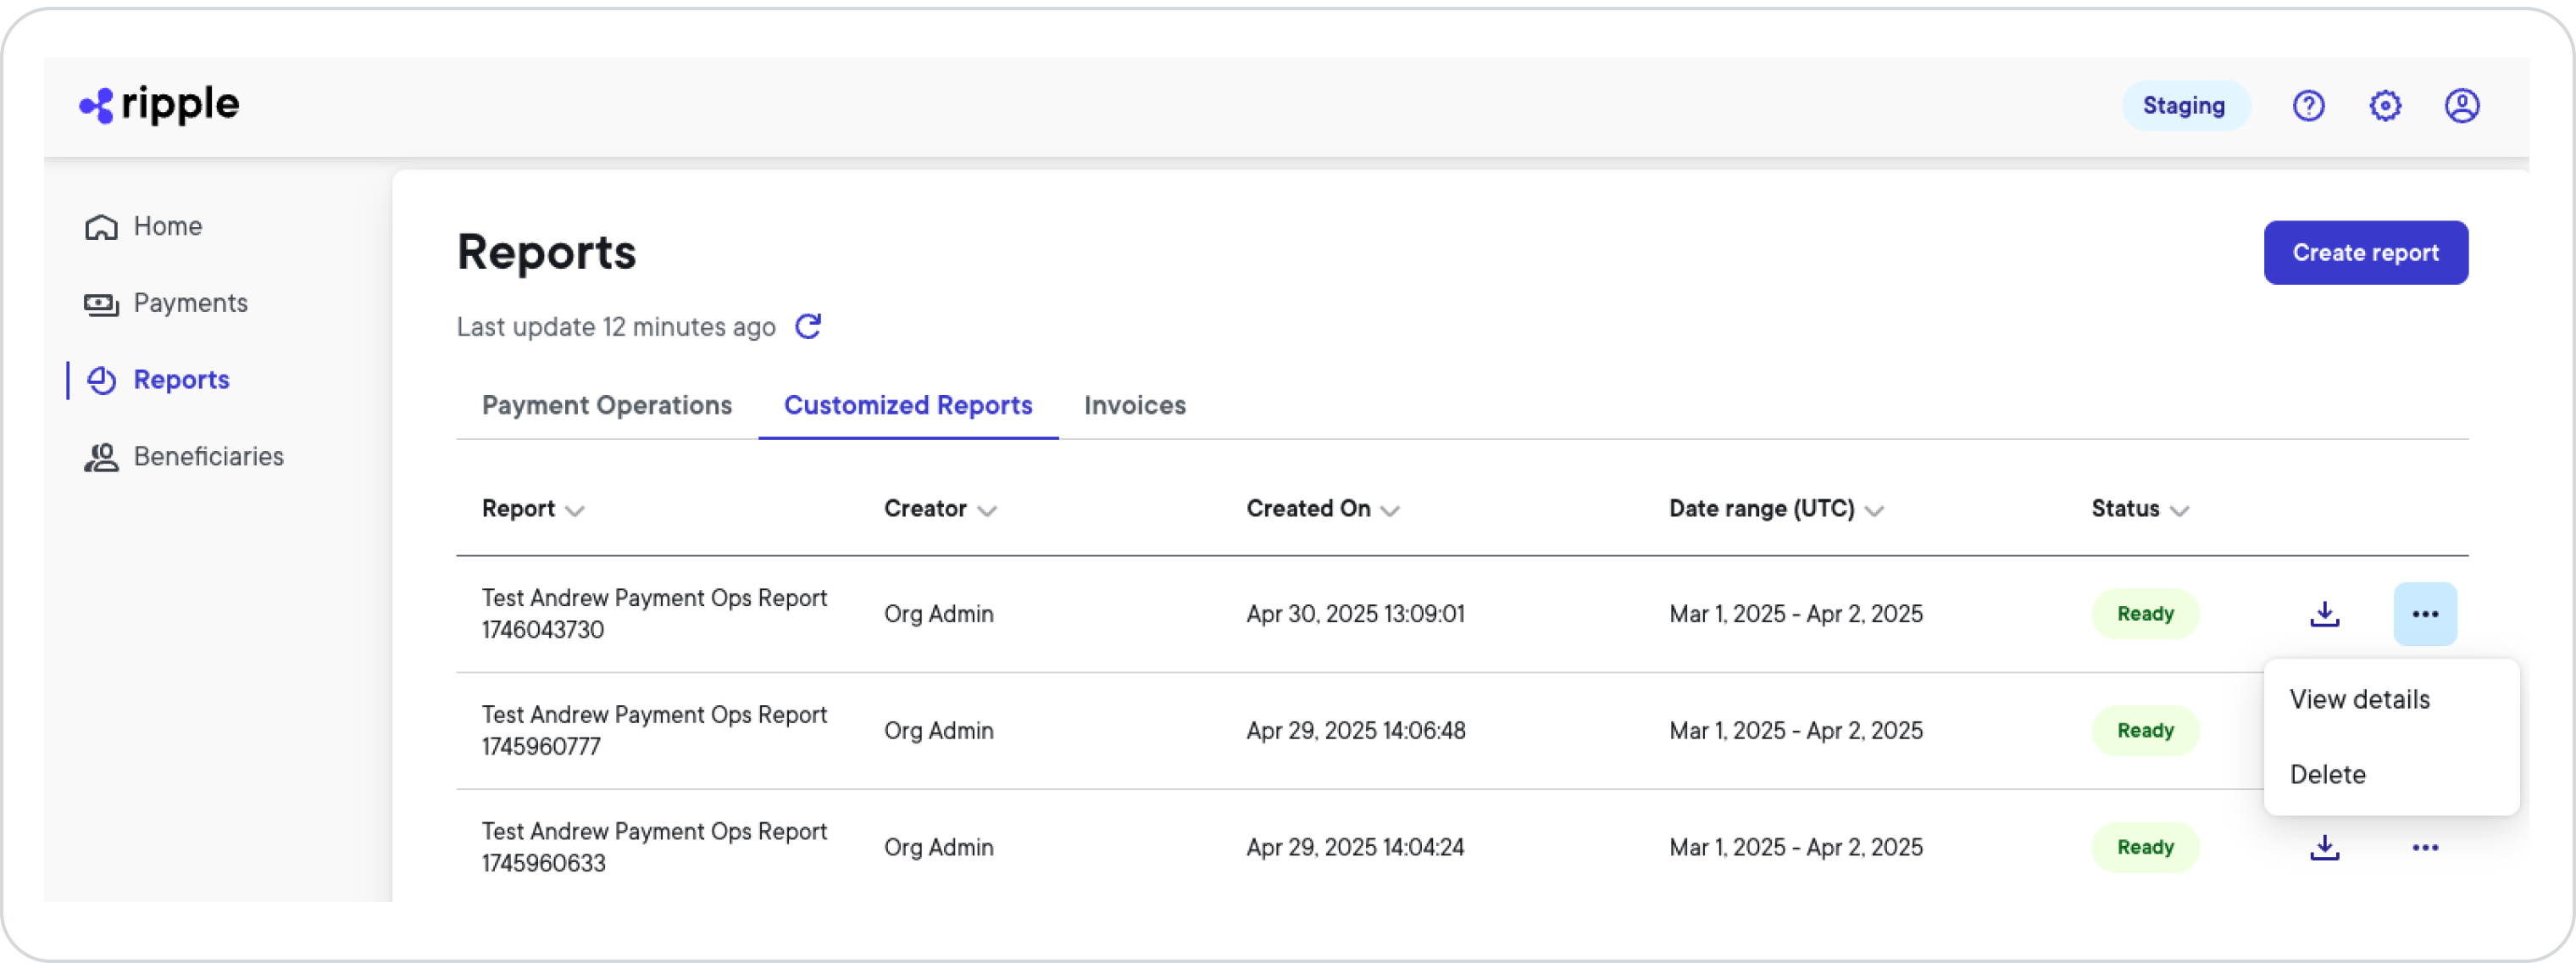Download the Apr 30 report
2576x963 pixels.
tap(2324, 613)
